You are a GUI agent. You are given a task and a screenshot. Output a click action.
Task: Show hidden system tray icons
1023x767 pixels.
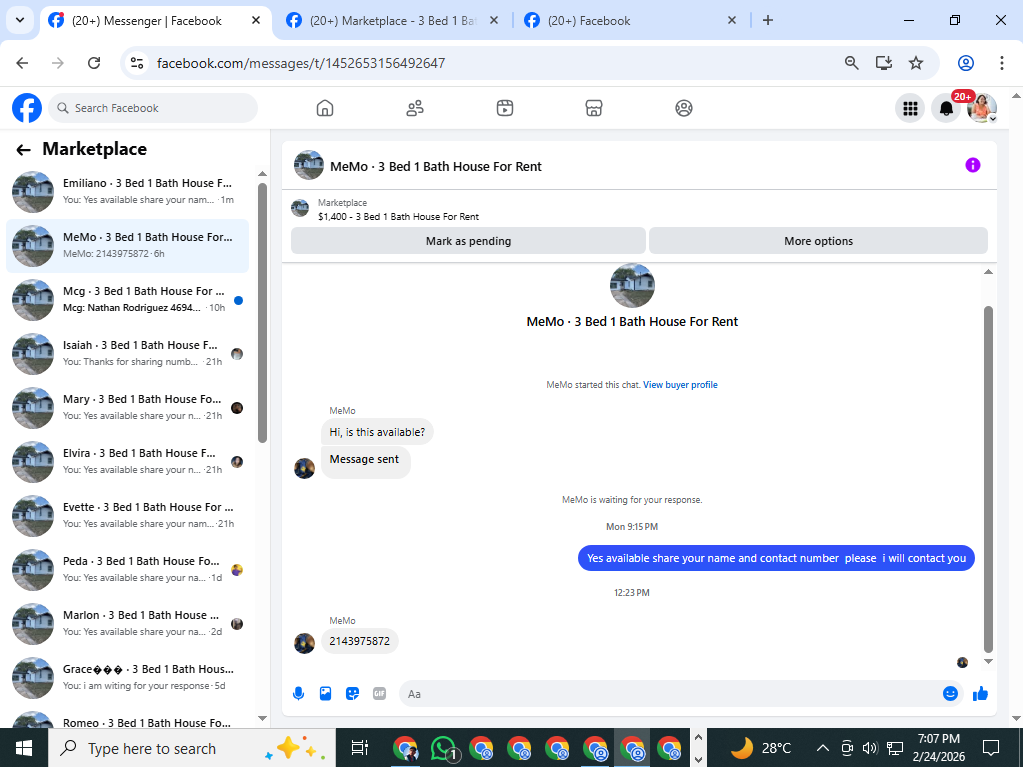pos(823,748)
